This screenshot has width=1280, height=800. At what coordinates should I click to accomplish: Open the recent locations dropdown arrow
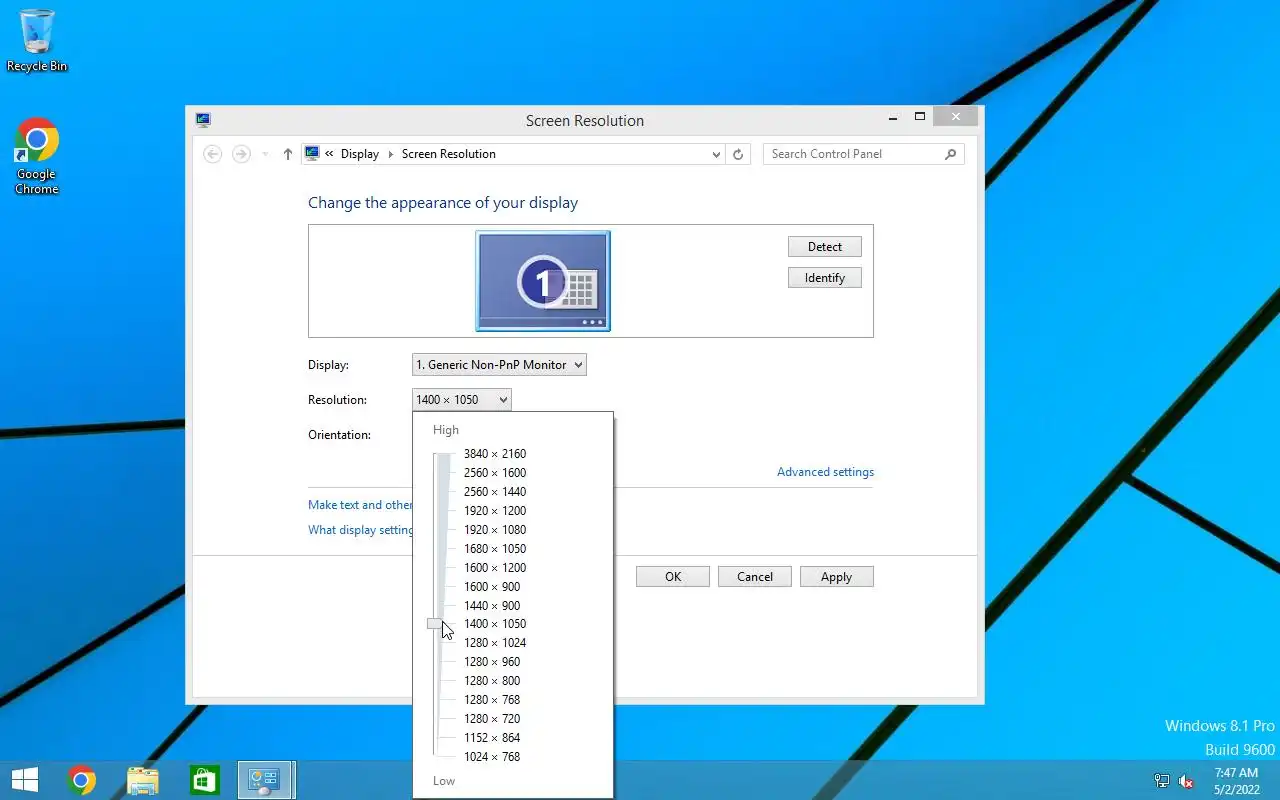click(x=265, y=154)
